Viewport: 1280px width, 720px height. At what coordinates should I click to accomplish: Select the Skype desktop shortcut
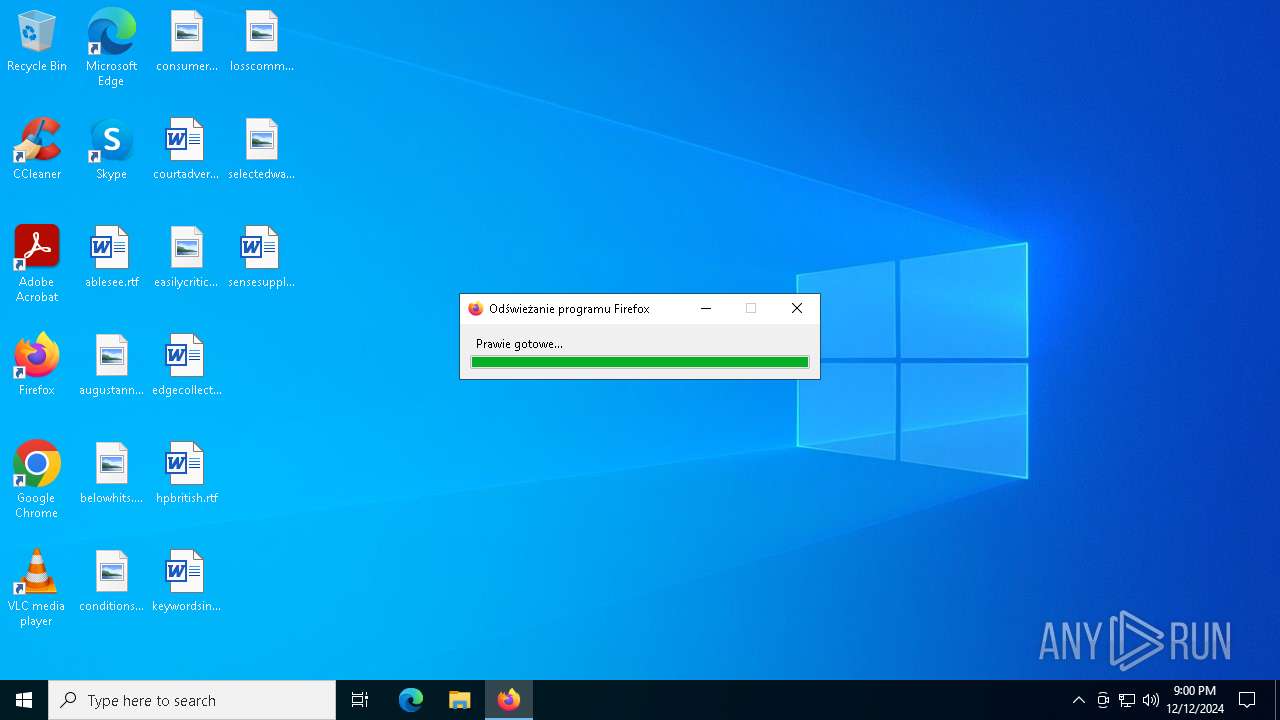click(x=111, y=149)
